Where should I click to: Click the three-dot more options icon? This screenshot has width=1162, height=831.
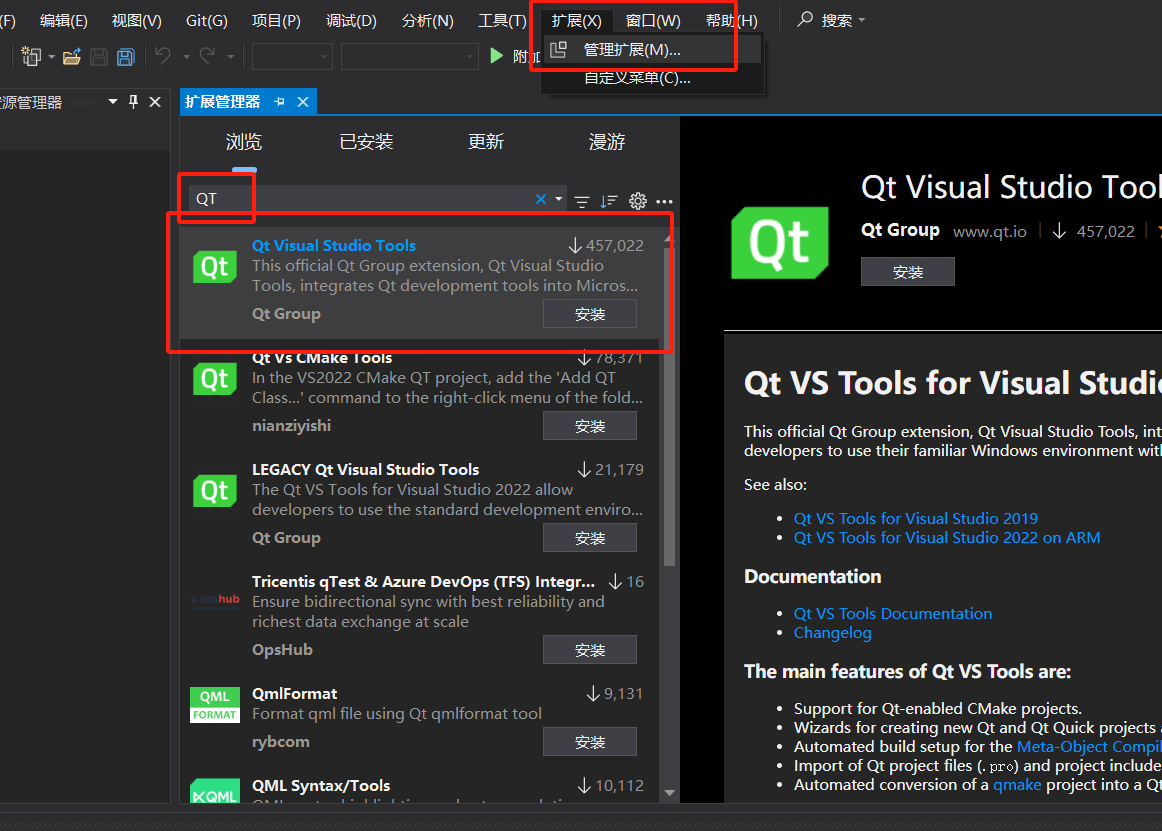tap(665, 201)
